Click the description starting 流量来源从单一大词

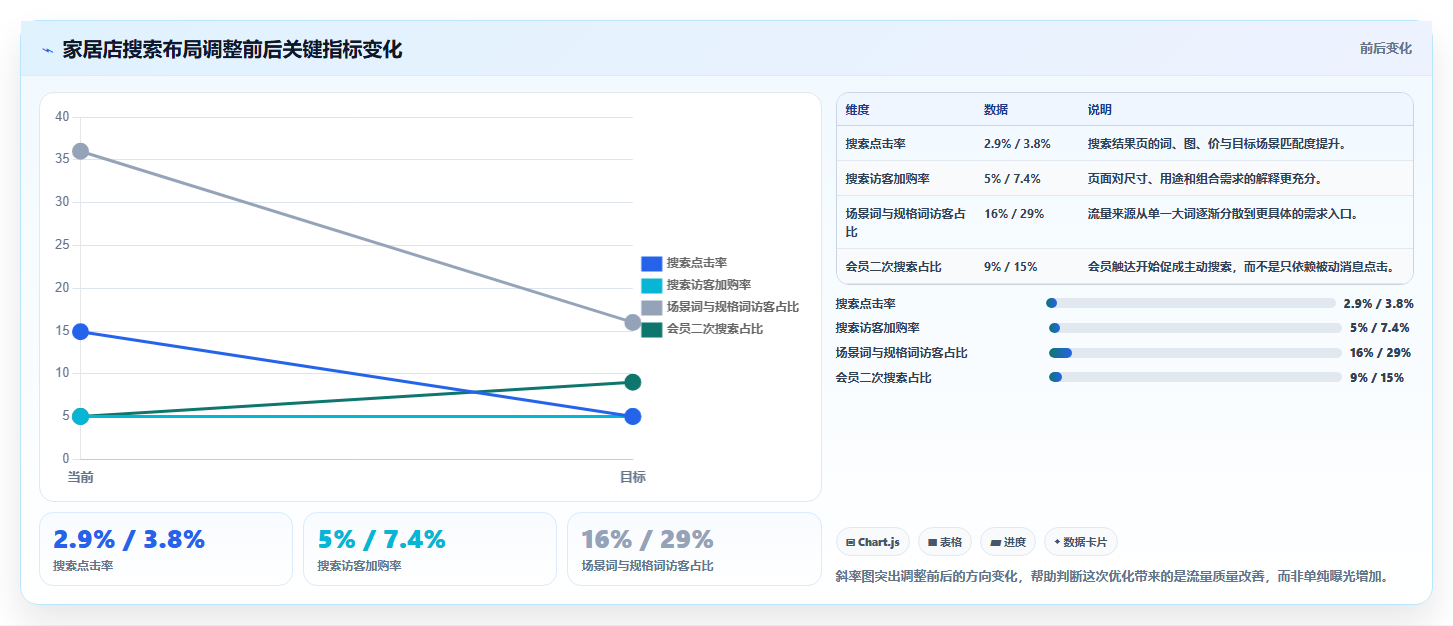point(1223,214)
